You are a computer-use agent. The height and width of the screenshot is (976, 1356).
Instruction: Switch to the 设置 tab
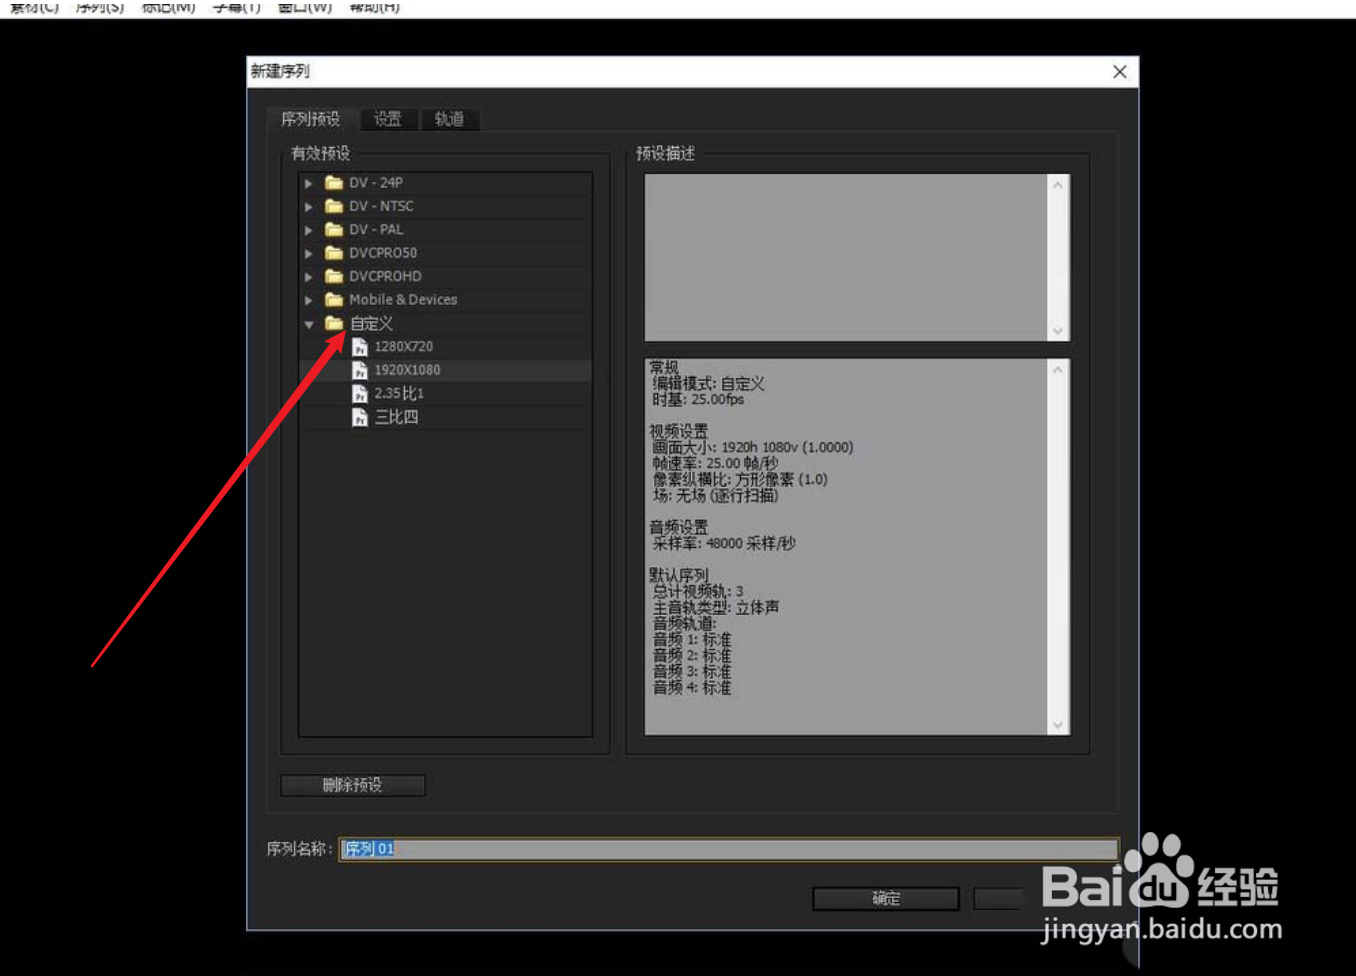(x=388, y=118)
